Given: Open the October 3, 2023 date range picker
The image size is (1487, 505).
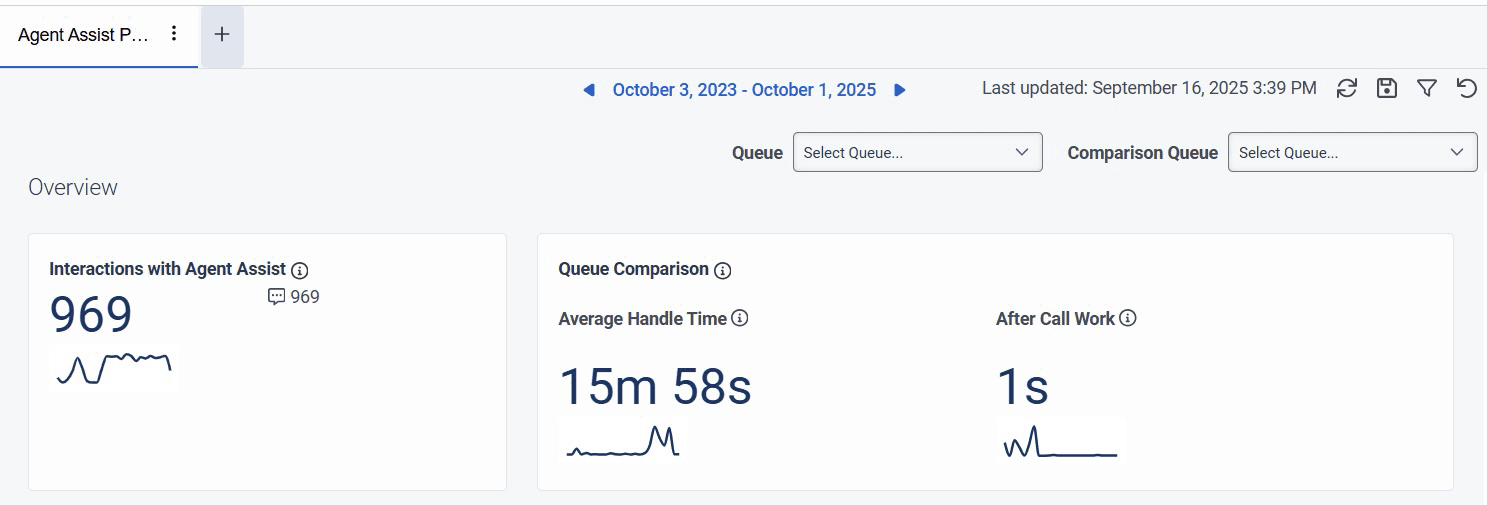Looking at the screenshot, I should click(x=744, y=90).
